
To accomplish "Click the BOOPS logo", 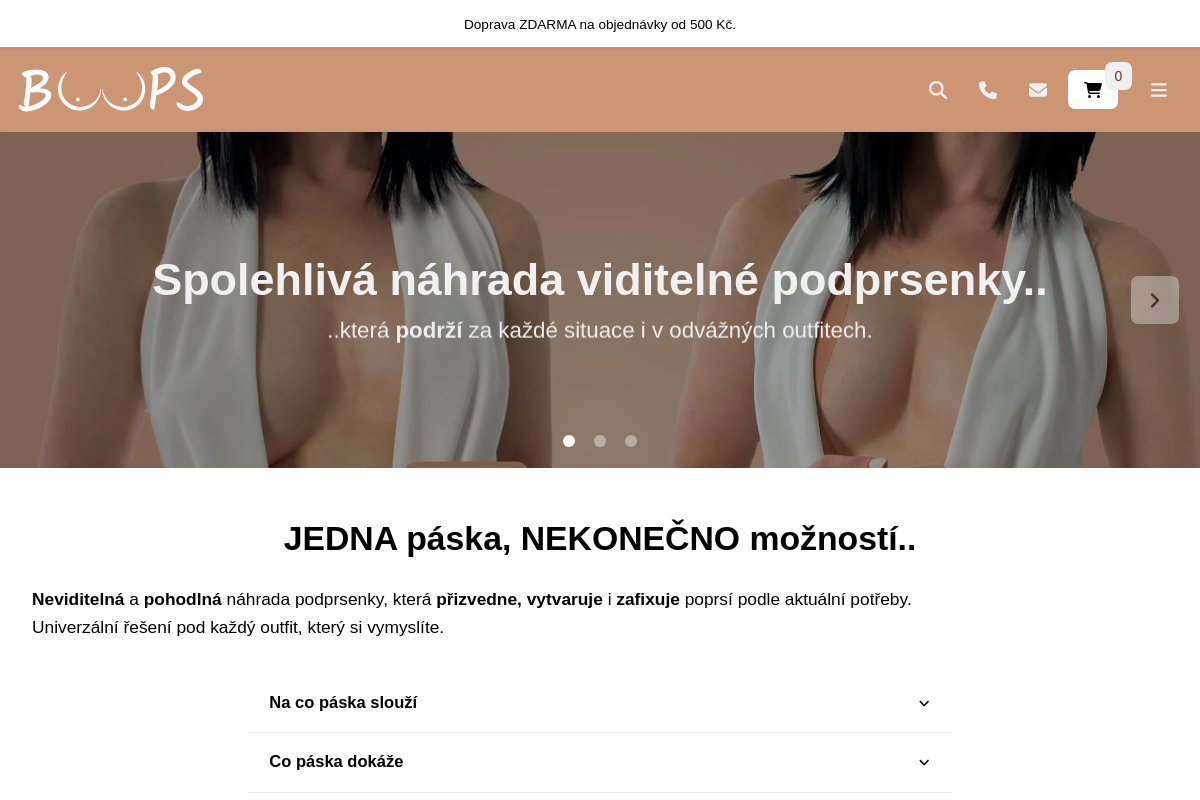I will [x=111, y=90].
